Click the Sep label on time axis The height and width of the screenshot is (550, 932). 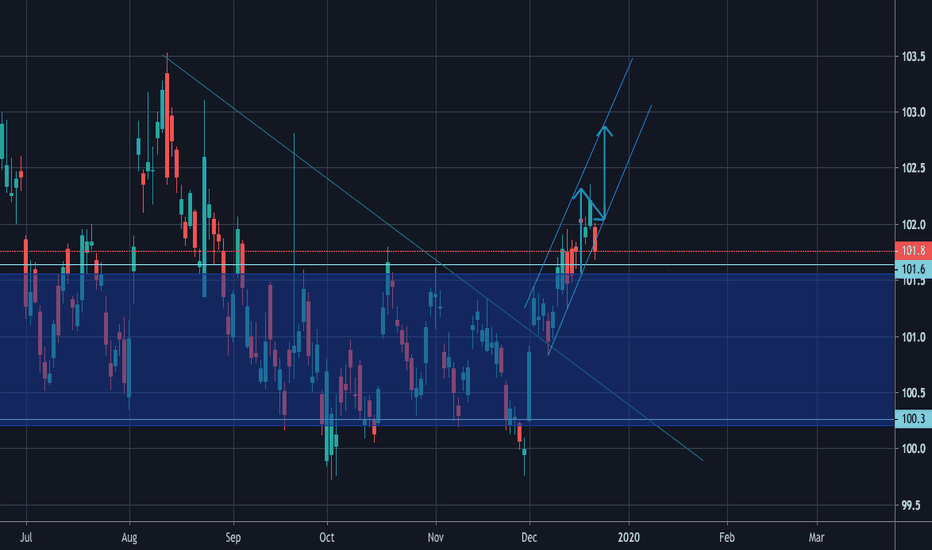tap(233, 538)
